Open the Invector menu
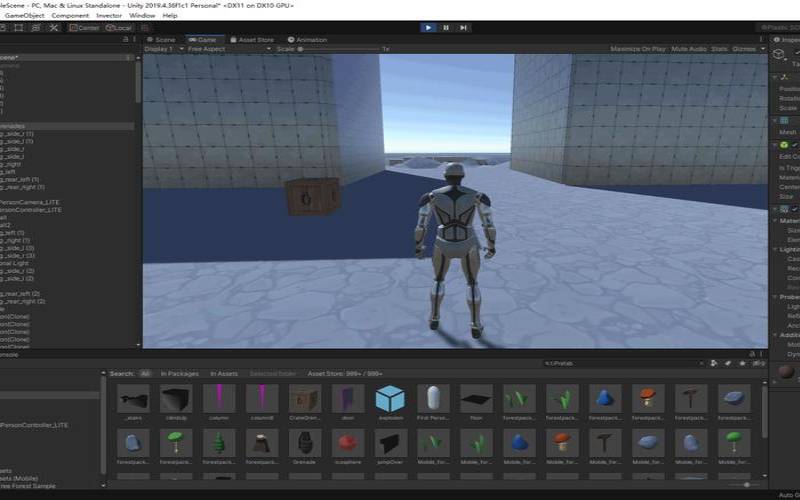The height and width of the screenshot is (500, 800). [109, 16]
